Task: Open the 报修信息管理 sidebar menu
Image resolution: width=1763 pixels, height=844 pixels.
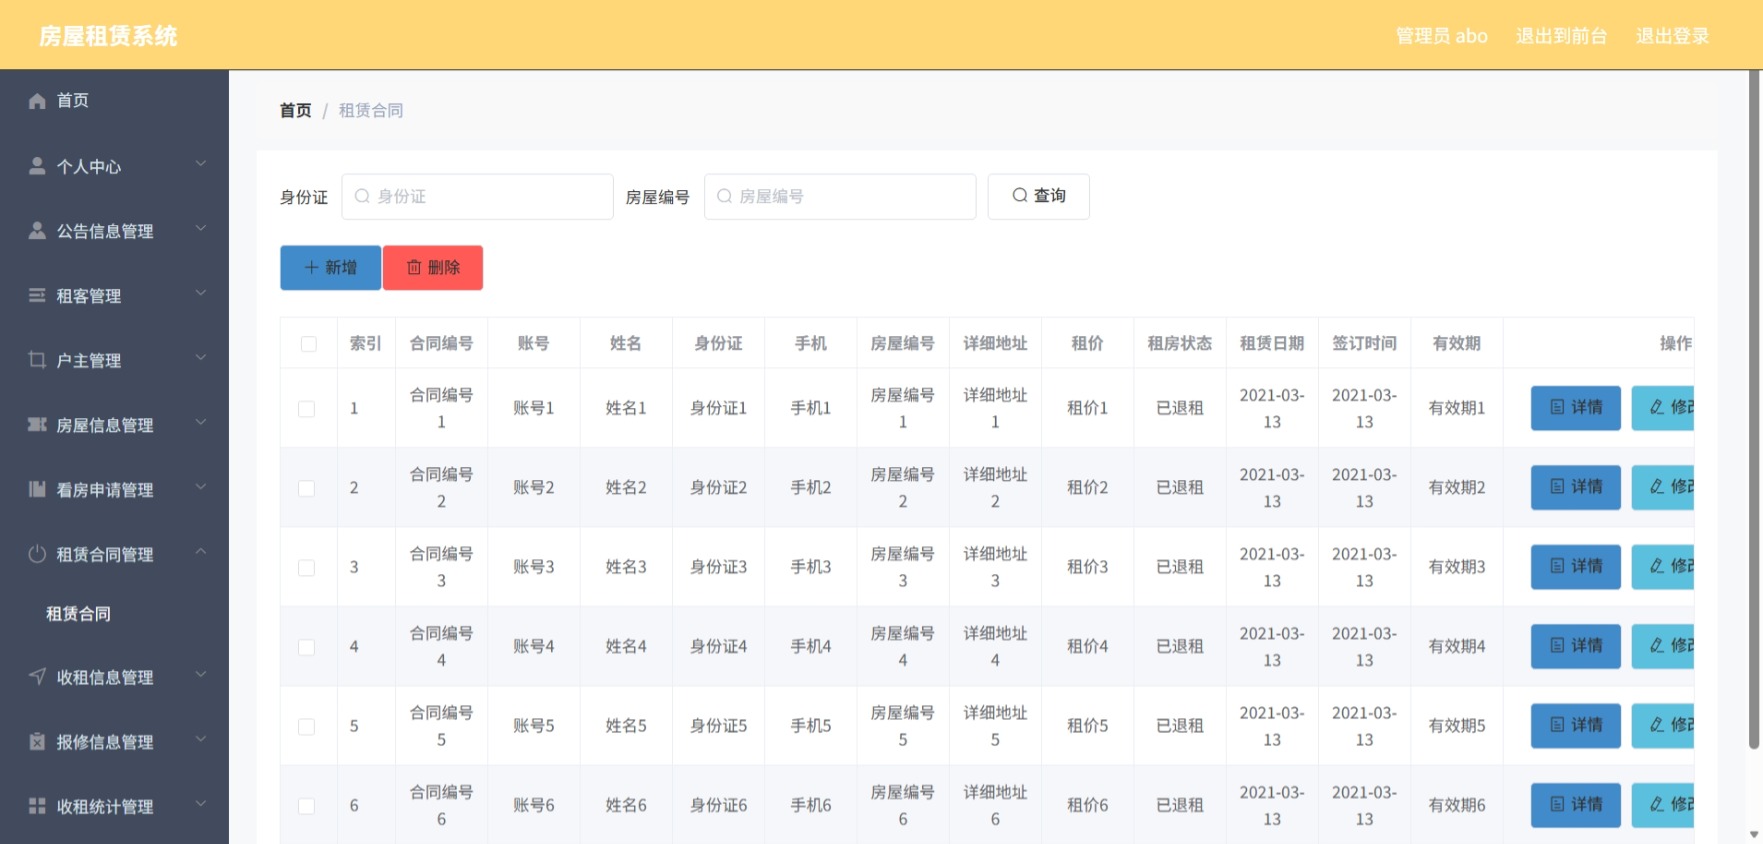Action: tap(114, 742)
